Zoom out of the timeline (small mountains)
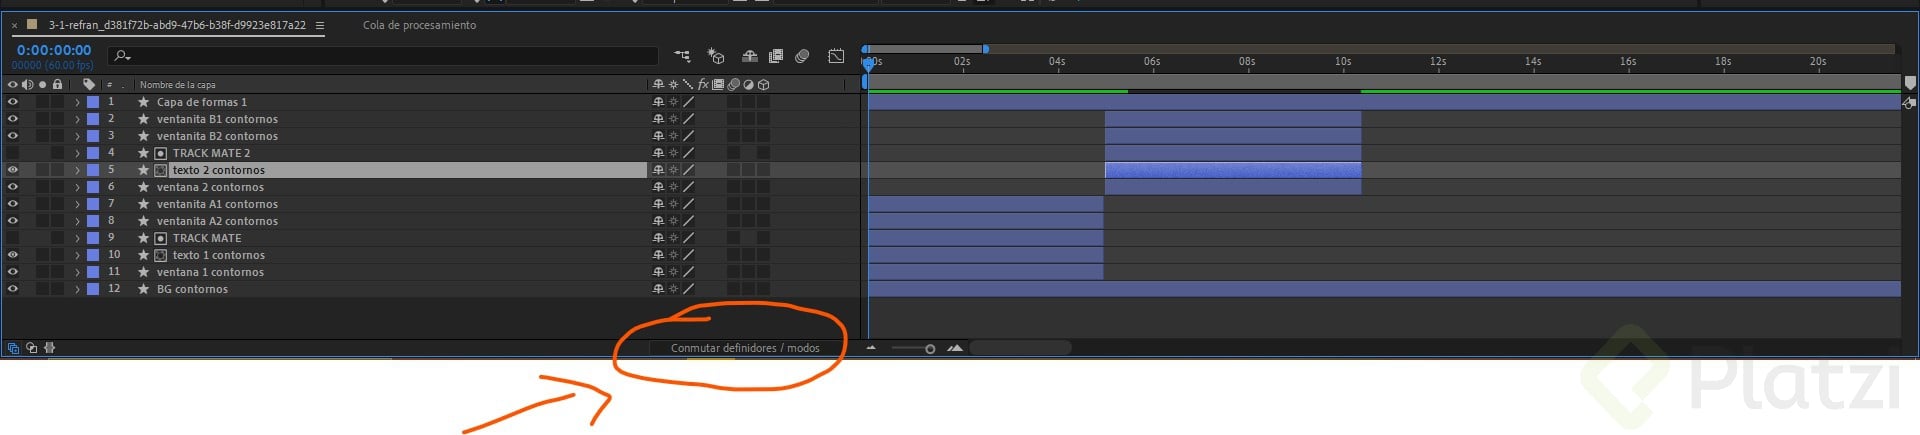 point(871,348)
